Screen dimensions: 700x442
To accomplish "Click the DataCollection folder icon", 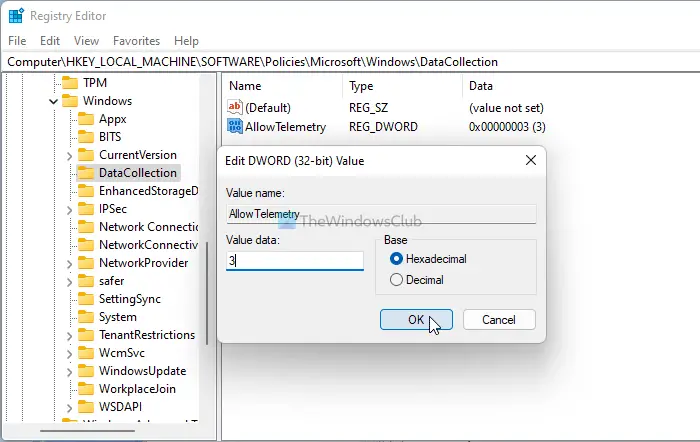I will pos(86,173).
